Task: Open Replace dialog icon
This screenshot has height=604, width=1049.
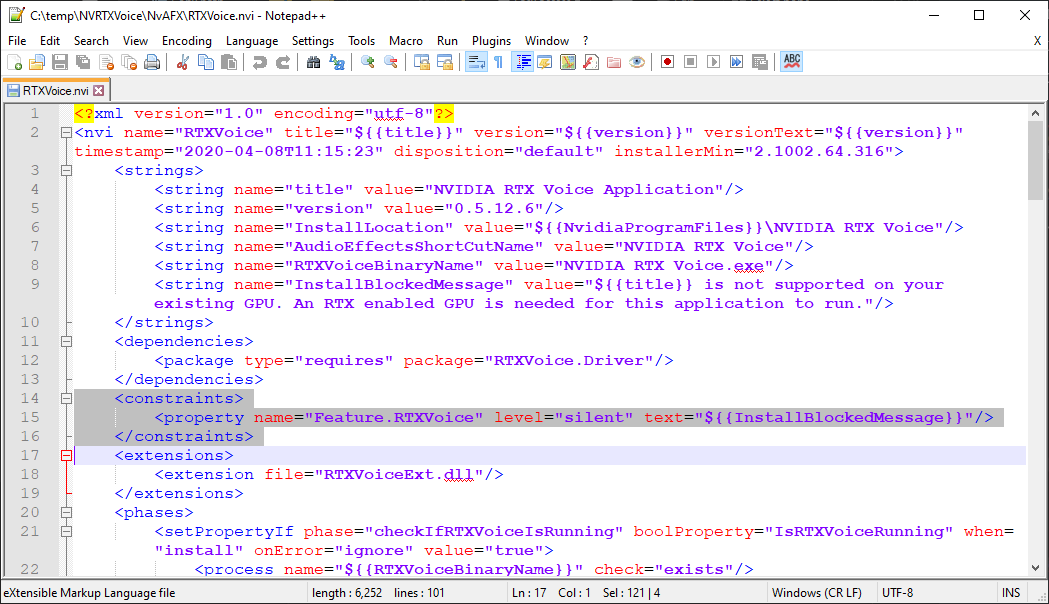Action: point(337,62)
